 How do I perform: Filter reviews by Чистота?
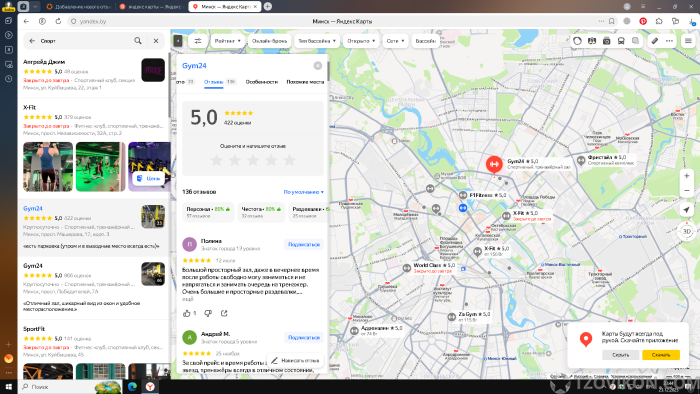(261, 212)
